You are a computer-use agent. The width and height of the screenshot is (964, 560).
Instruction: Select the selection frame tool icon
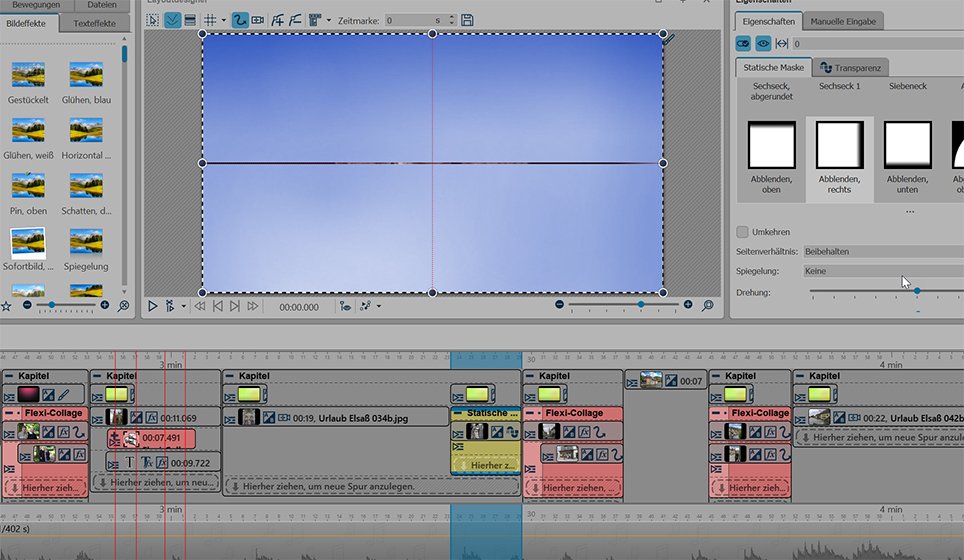coord(153,20)
